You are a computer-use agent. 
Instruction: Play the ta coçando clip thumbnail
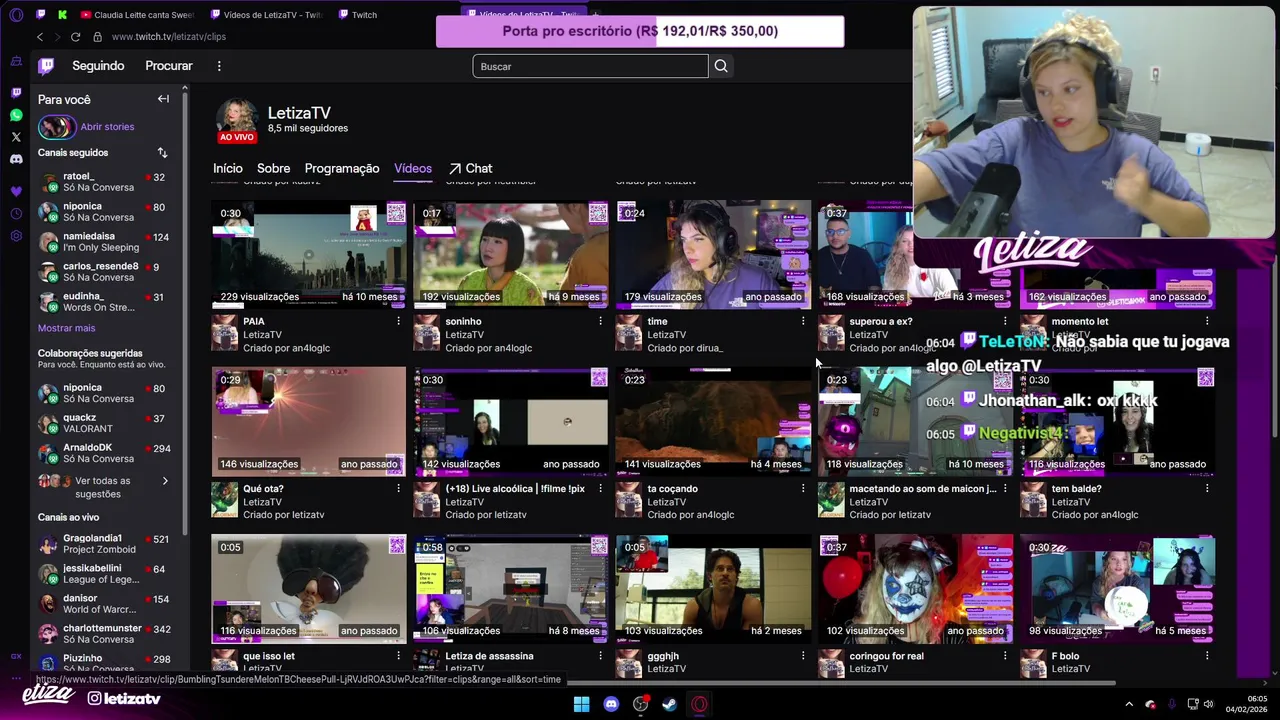click(x=713, y=421)
